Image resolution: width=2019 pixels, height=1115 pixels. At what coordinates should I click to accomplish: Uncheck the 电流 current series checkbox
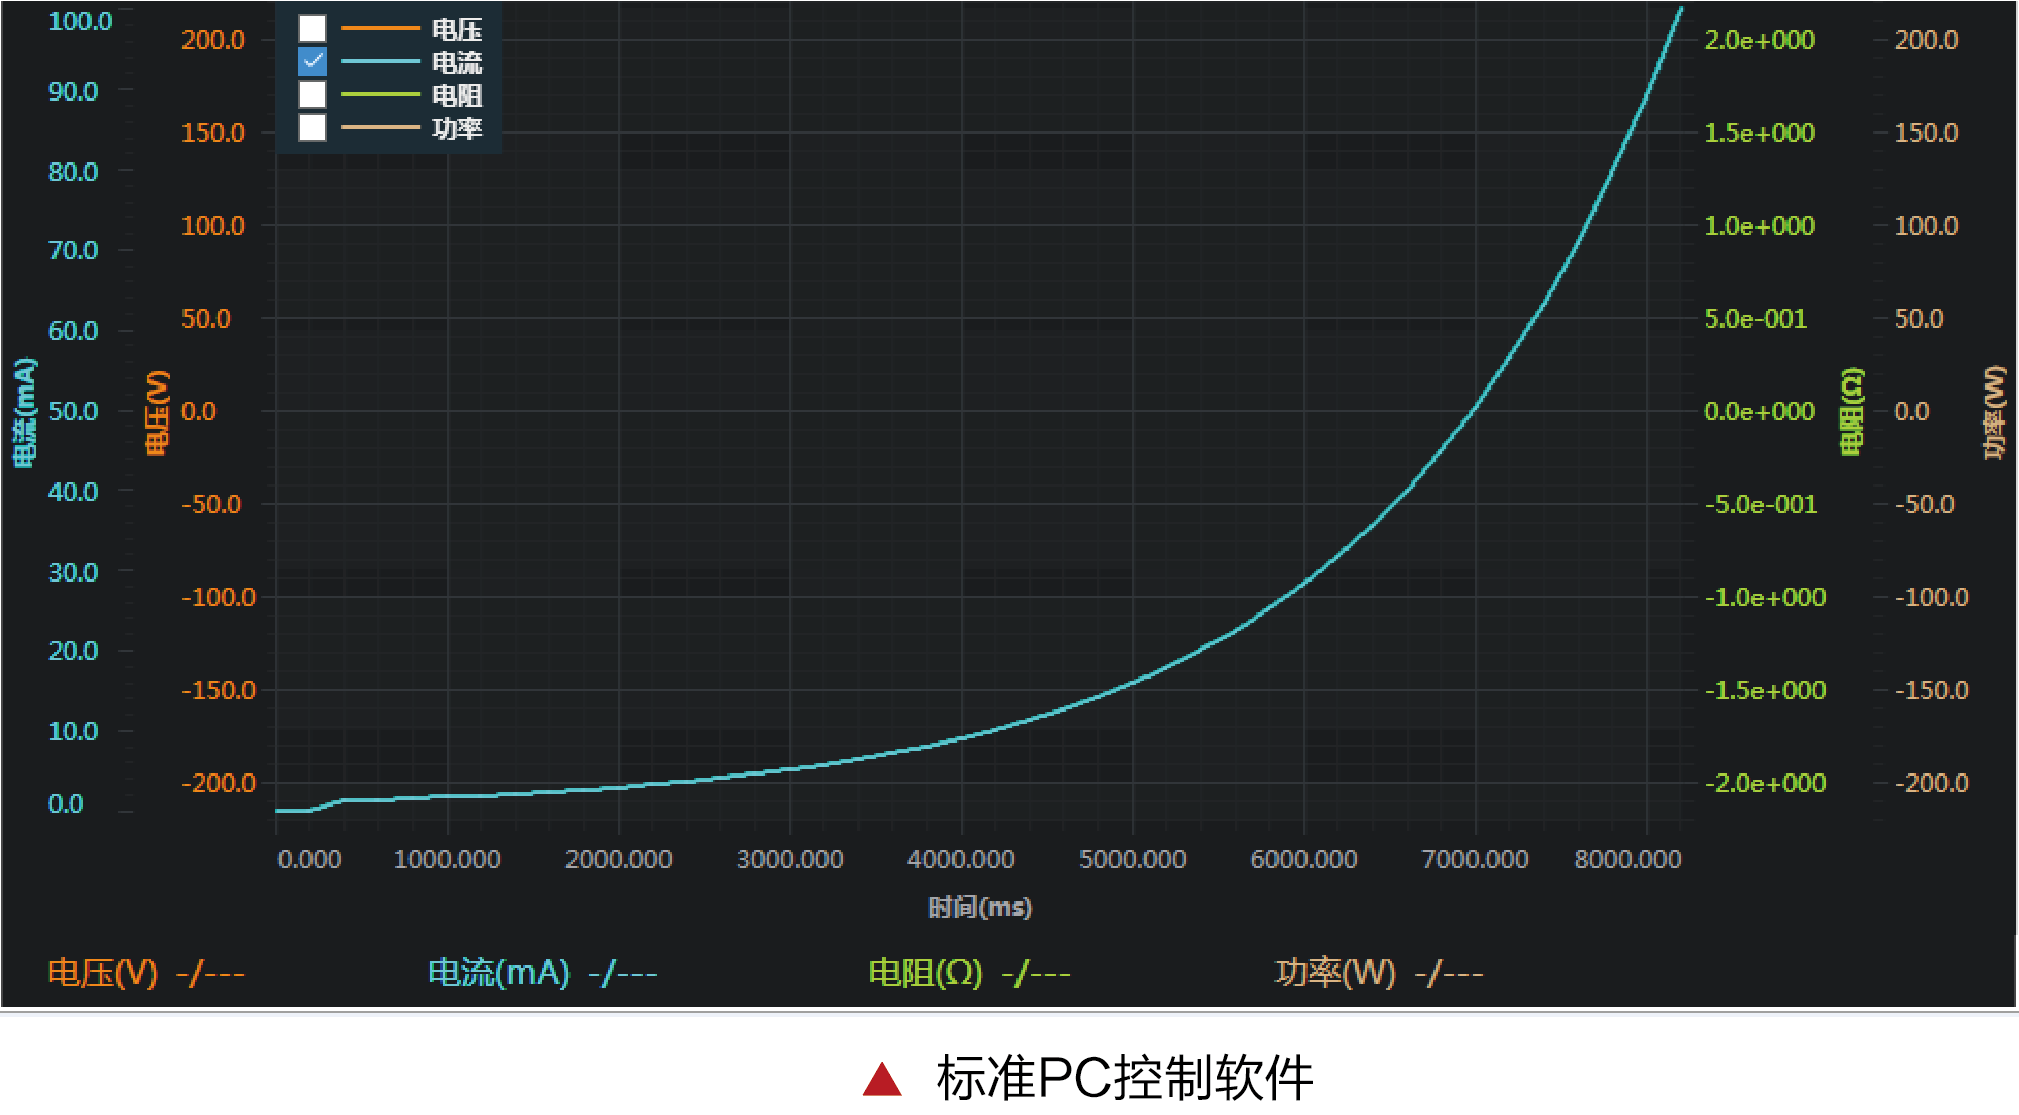click(x=312, y=62)
